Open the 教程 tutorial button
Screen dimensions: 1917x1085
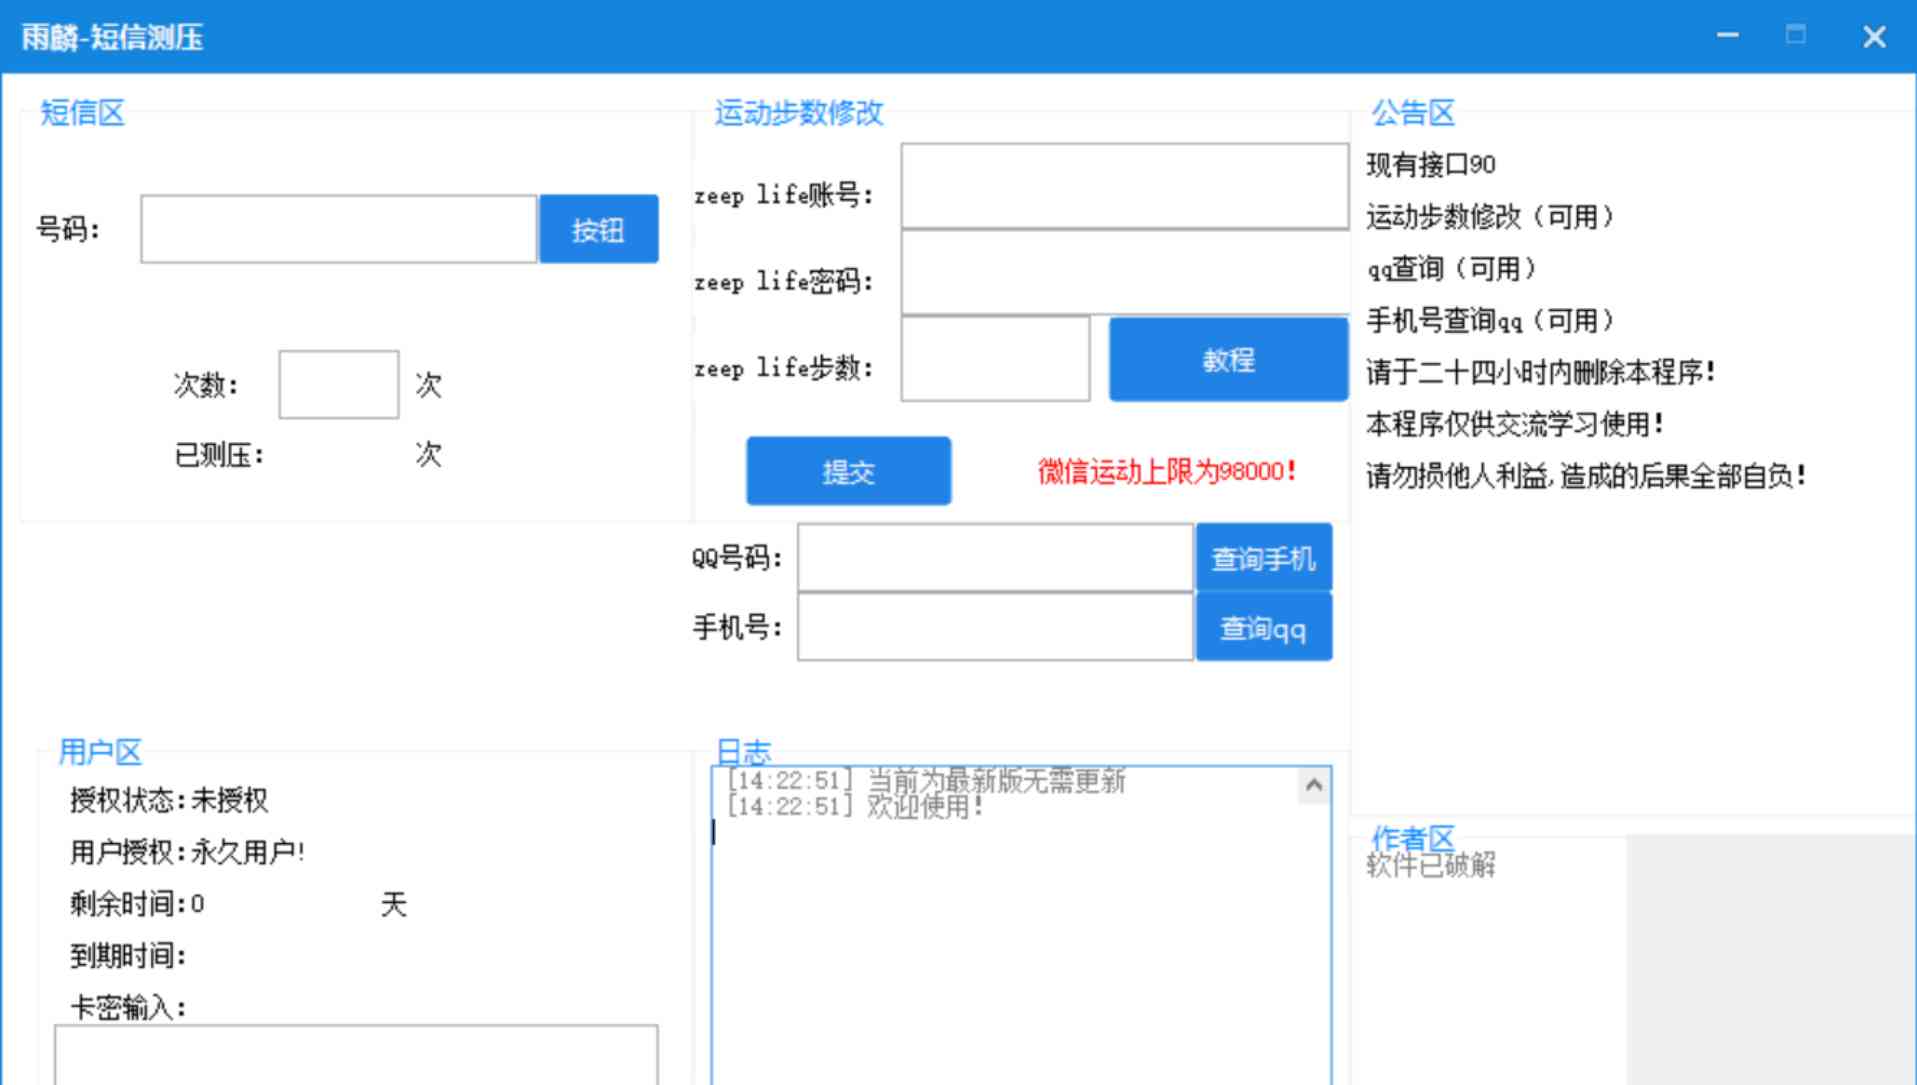tap(1228, 359)
